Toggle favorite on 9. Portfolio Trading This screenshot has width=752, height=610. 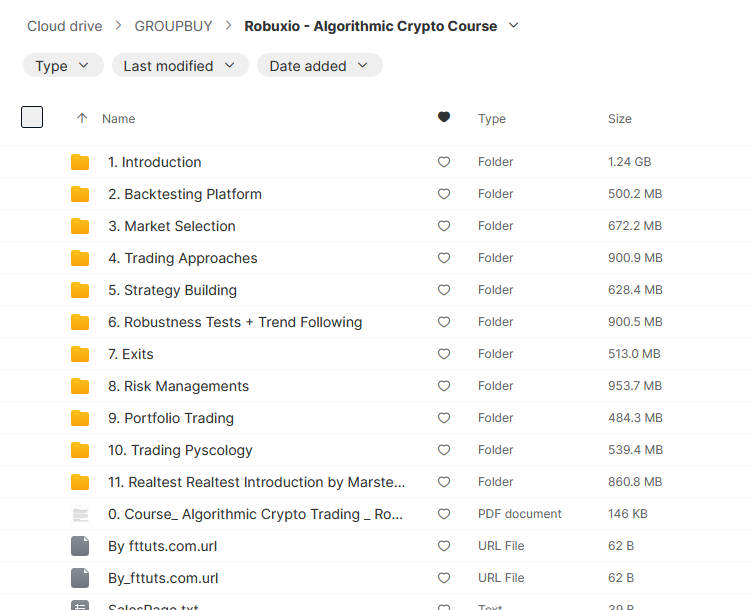444,418
